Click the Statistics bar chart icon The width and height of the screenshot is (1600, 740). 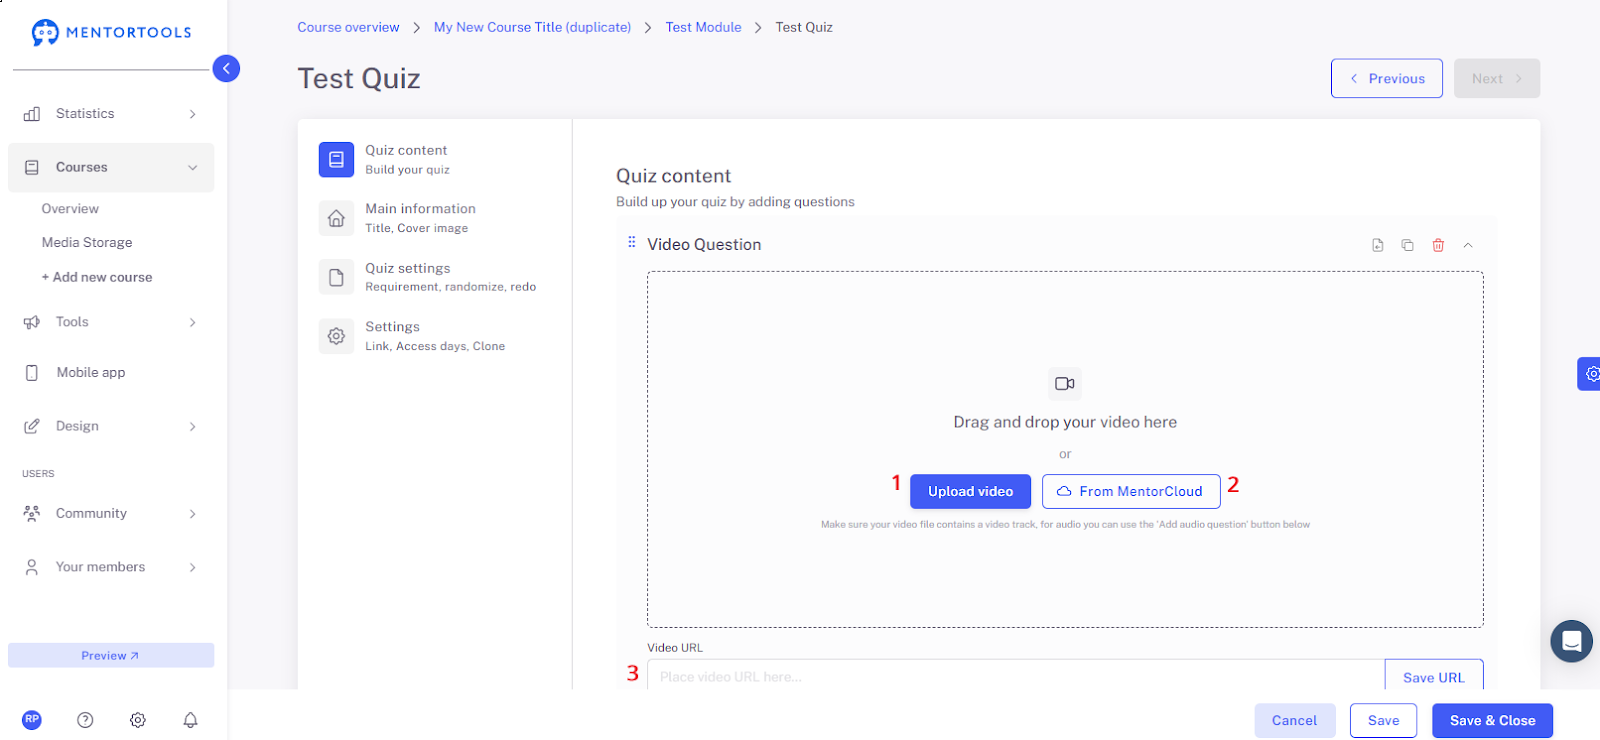pos(32,114)
